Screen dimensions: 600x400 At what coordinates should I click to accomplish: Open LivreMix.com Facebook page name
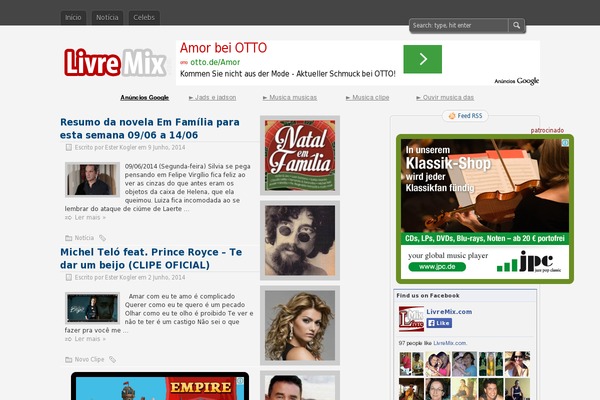[449, 312]
